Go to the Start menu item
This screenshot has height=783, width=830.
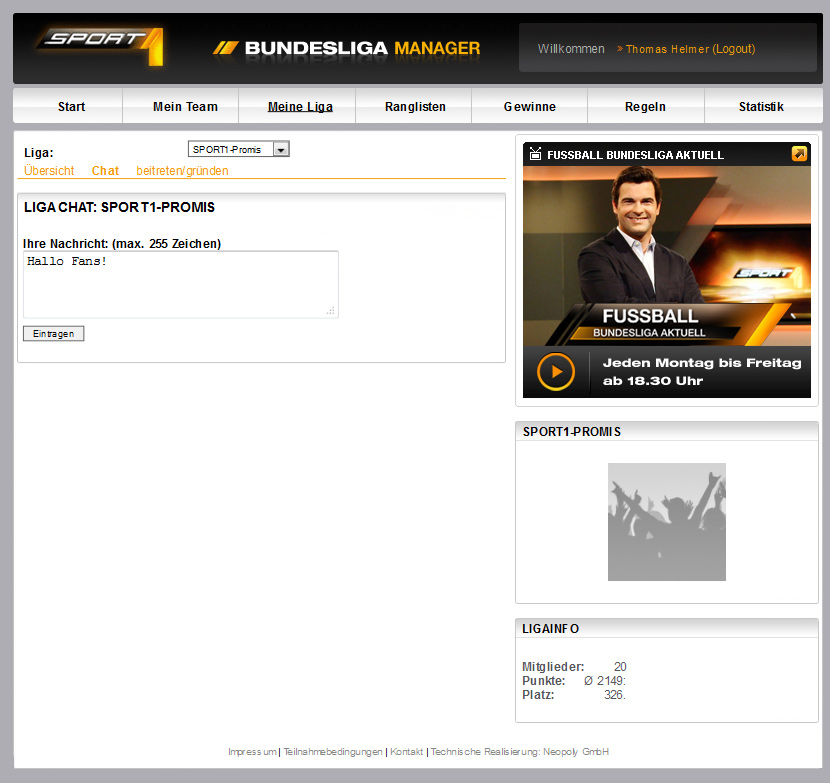click(71, 106)
